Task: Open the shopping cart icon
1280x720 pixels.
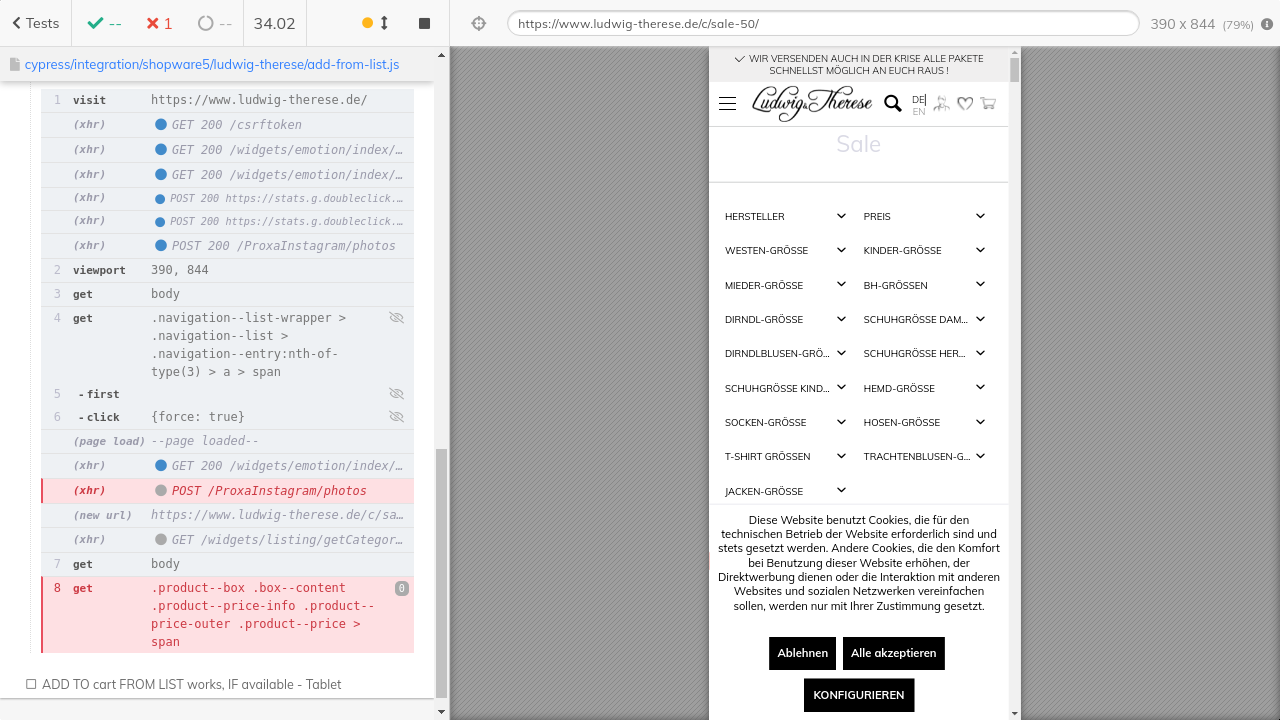Action: pyautogui.click(x=988, y=103)
